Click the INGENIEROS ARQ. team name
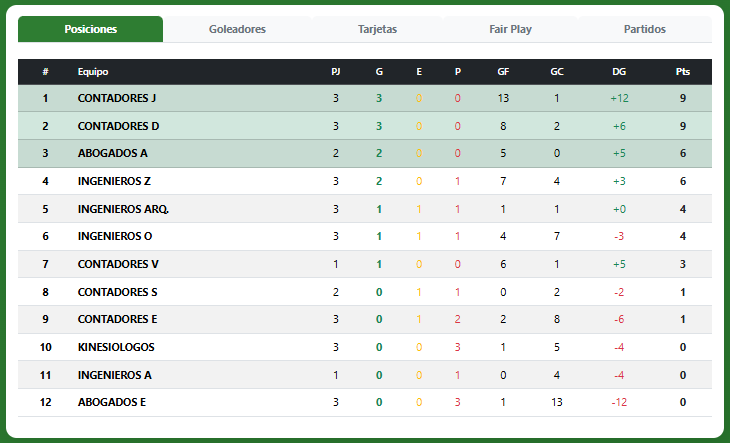This screenshot has height=443, width=730. pyautogui.click(x=123, y=209)
